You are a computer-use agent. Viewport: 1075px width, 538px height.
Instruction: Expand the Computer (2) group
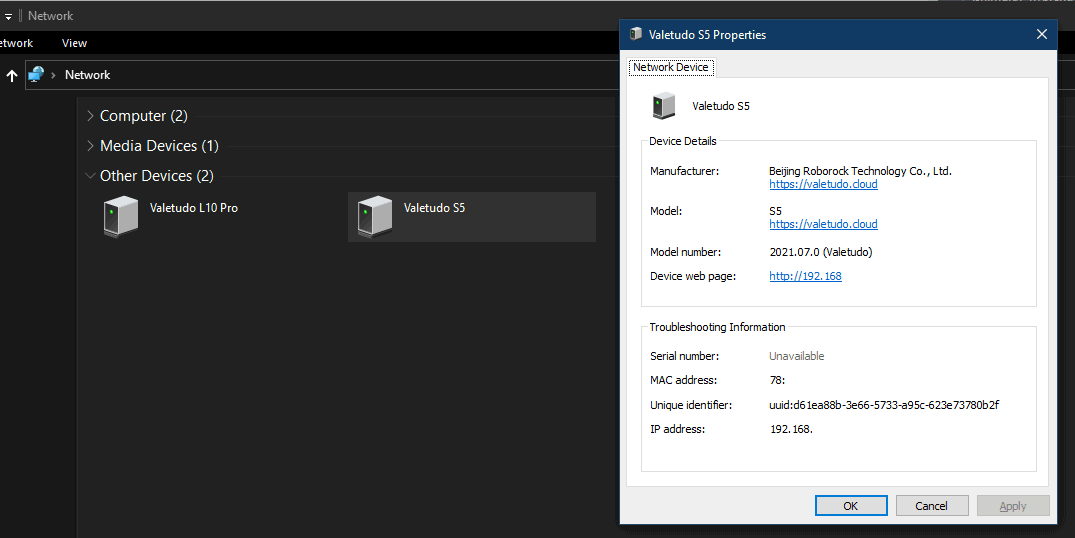tap(90, 116)
